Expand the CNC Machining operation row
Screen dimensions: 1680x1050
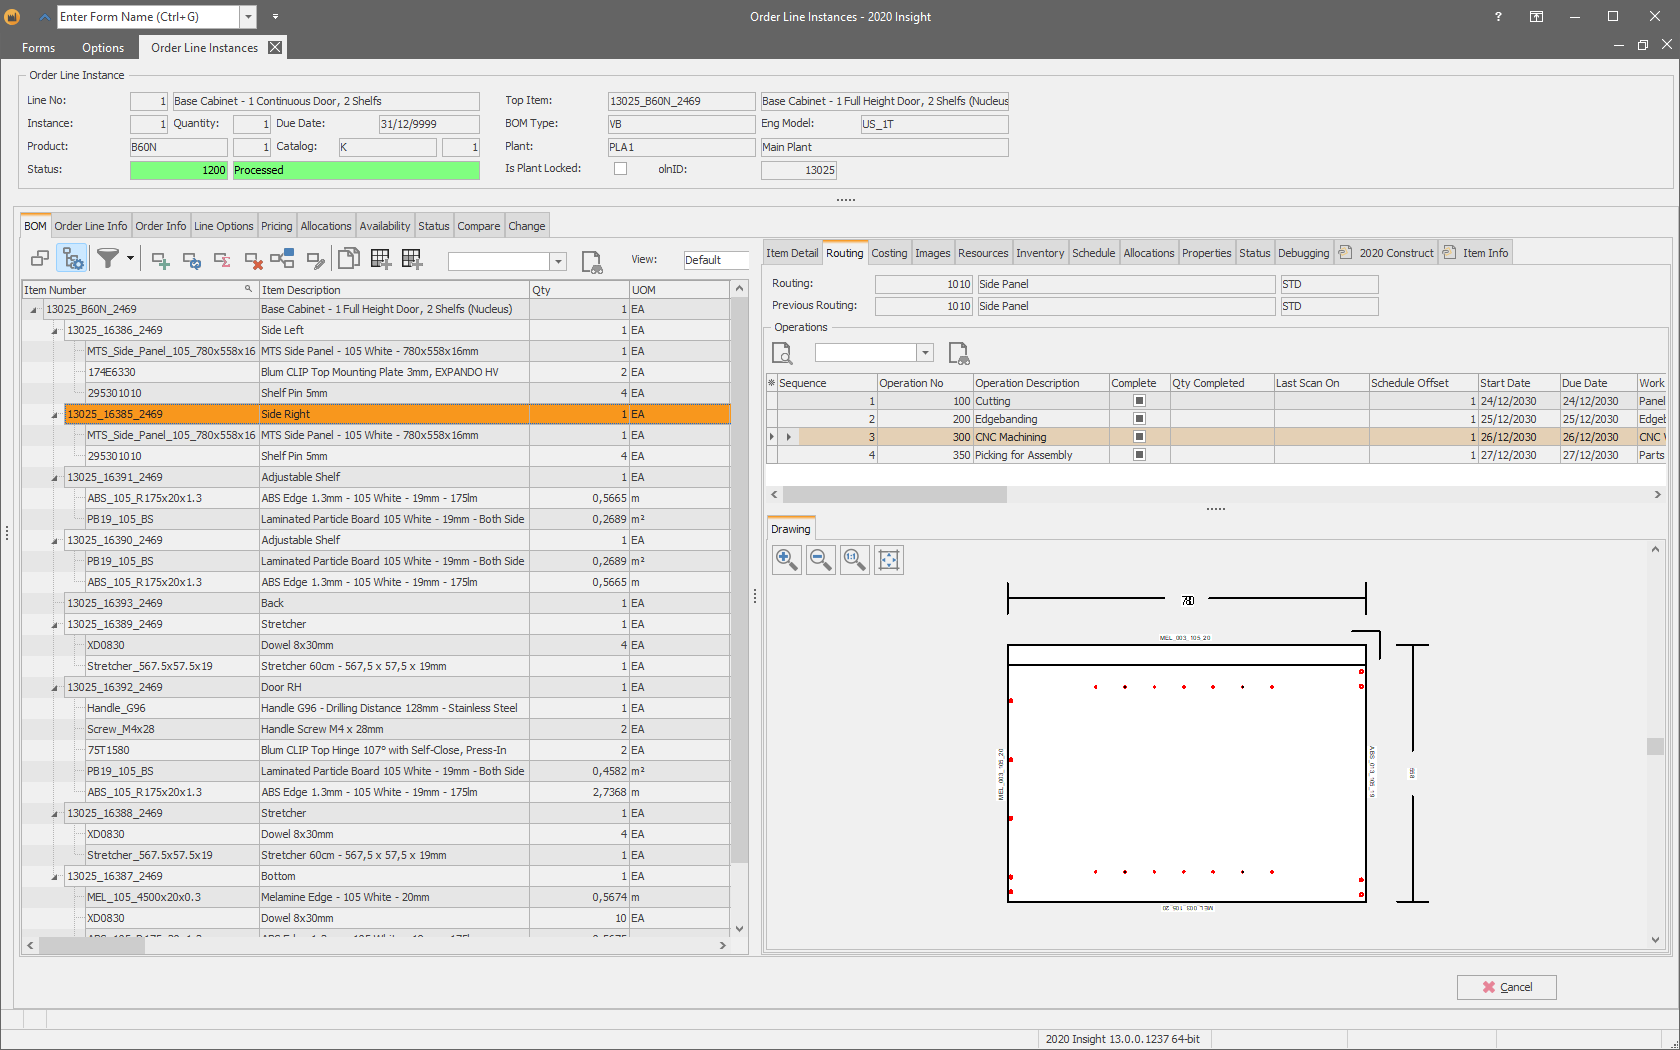point(789,437)
